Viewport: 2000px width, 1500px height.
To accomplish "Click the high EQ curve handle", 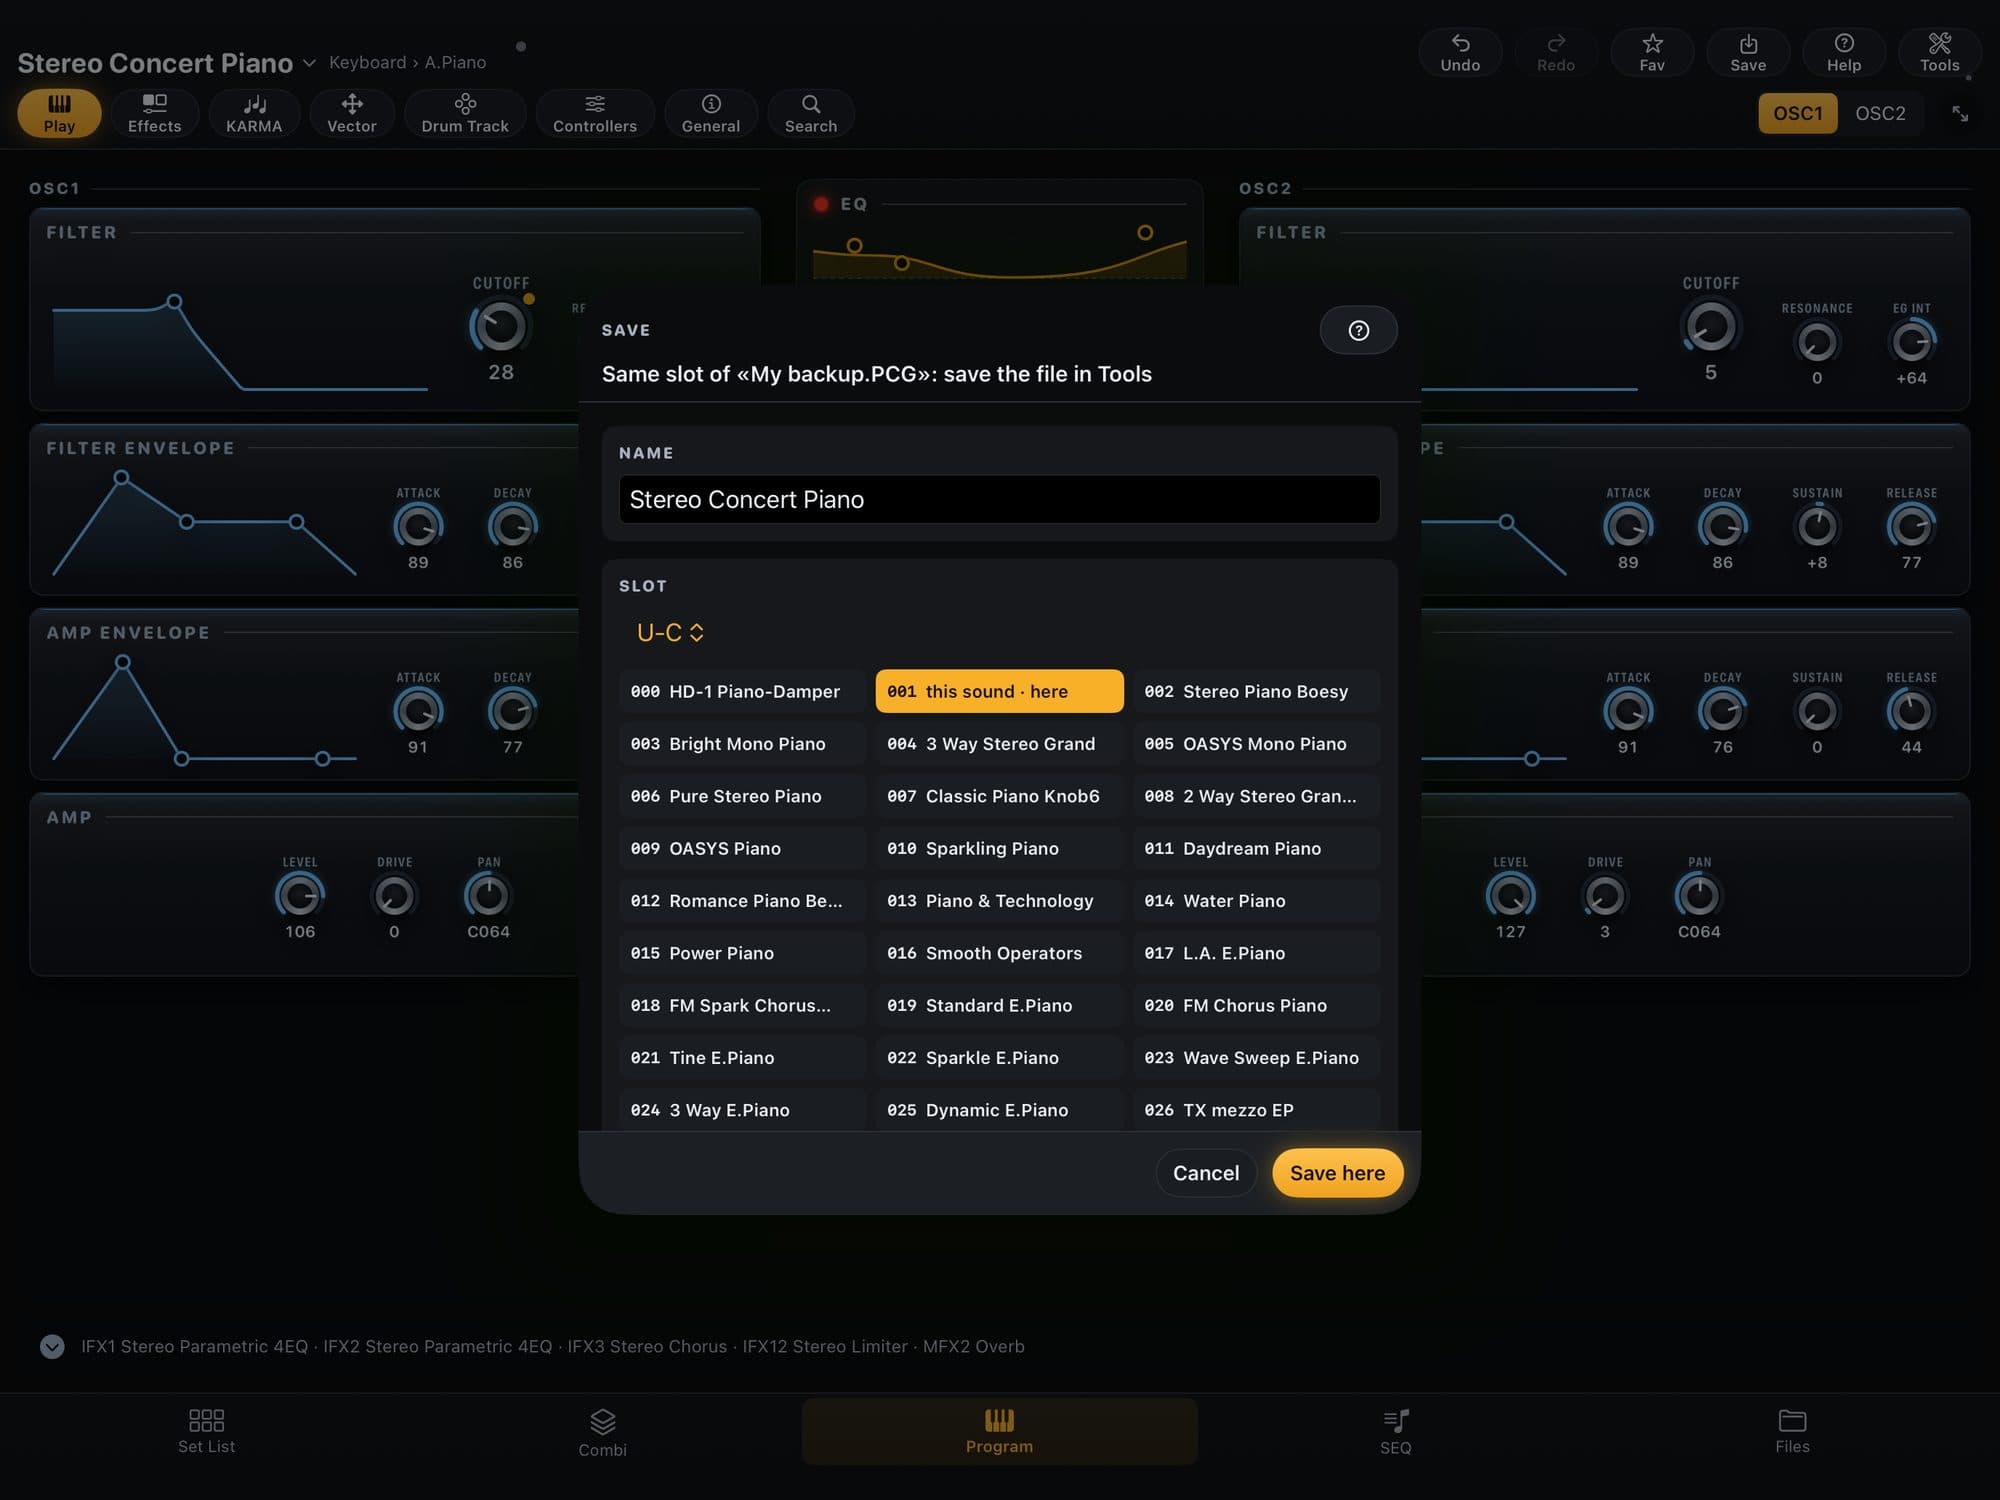I will click(1145, 232).
